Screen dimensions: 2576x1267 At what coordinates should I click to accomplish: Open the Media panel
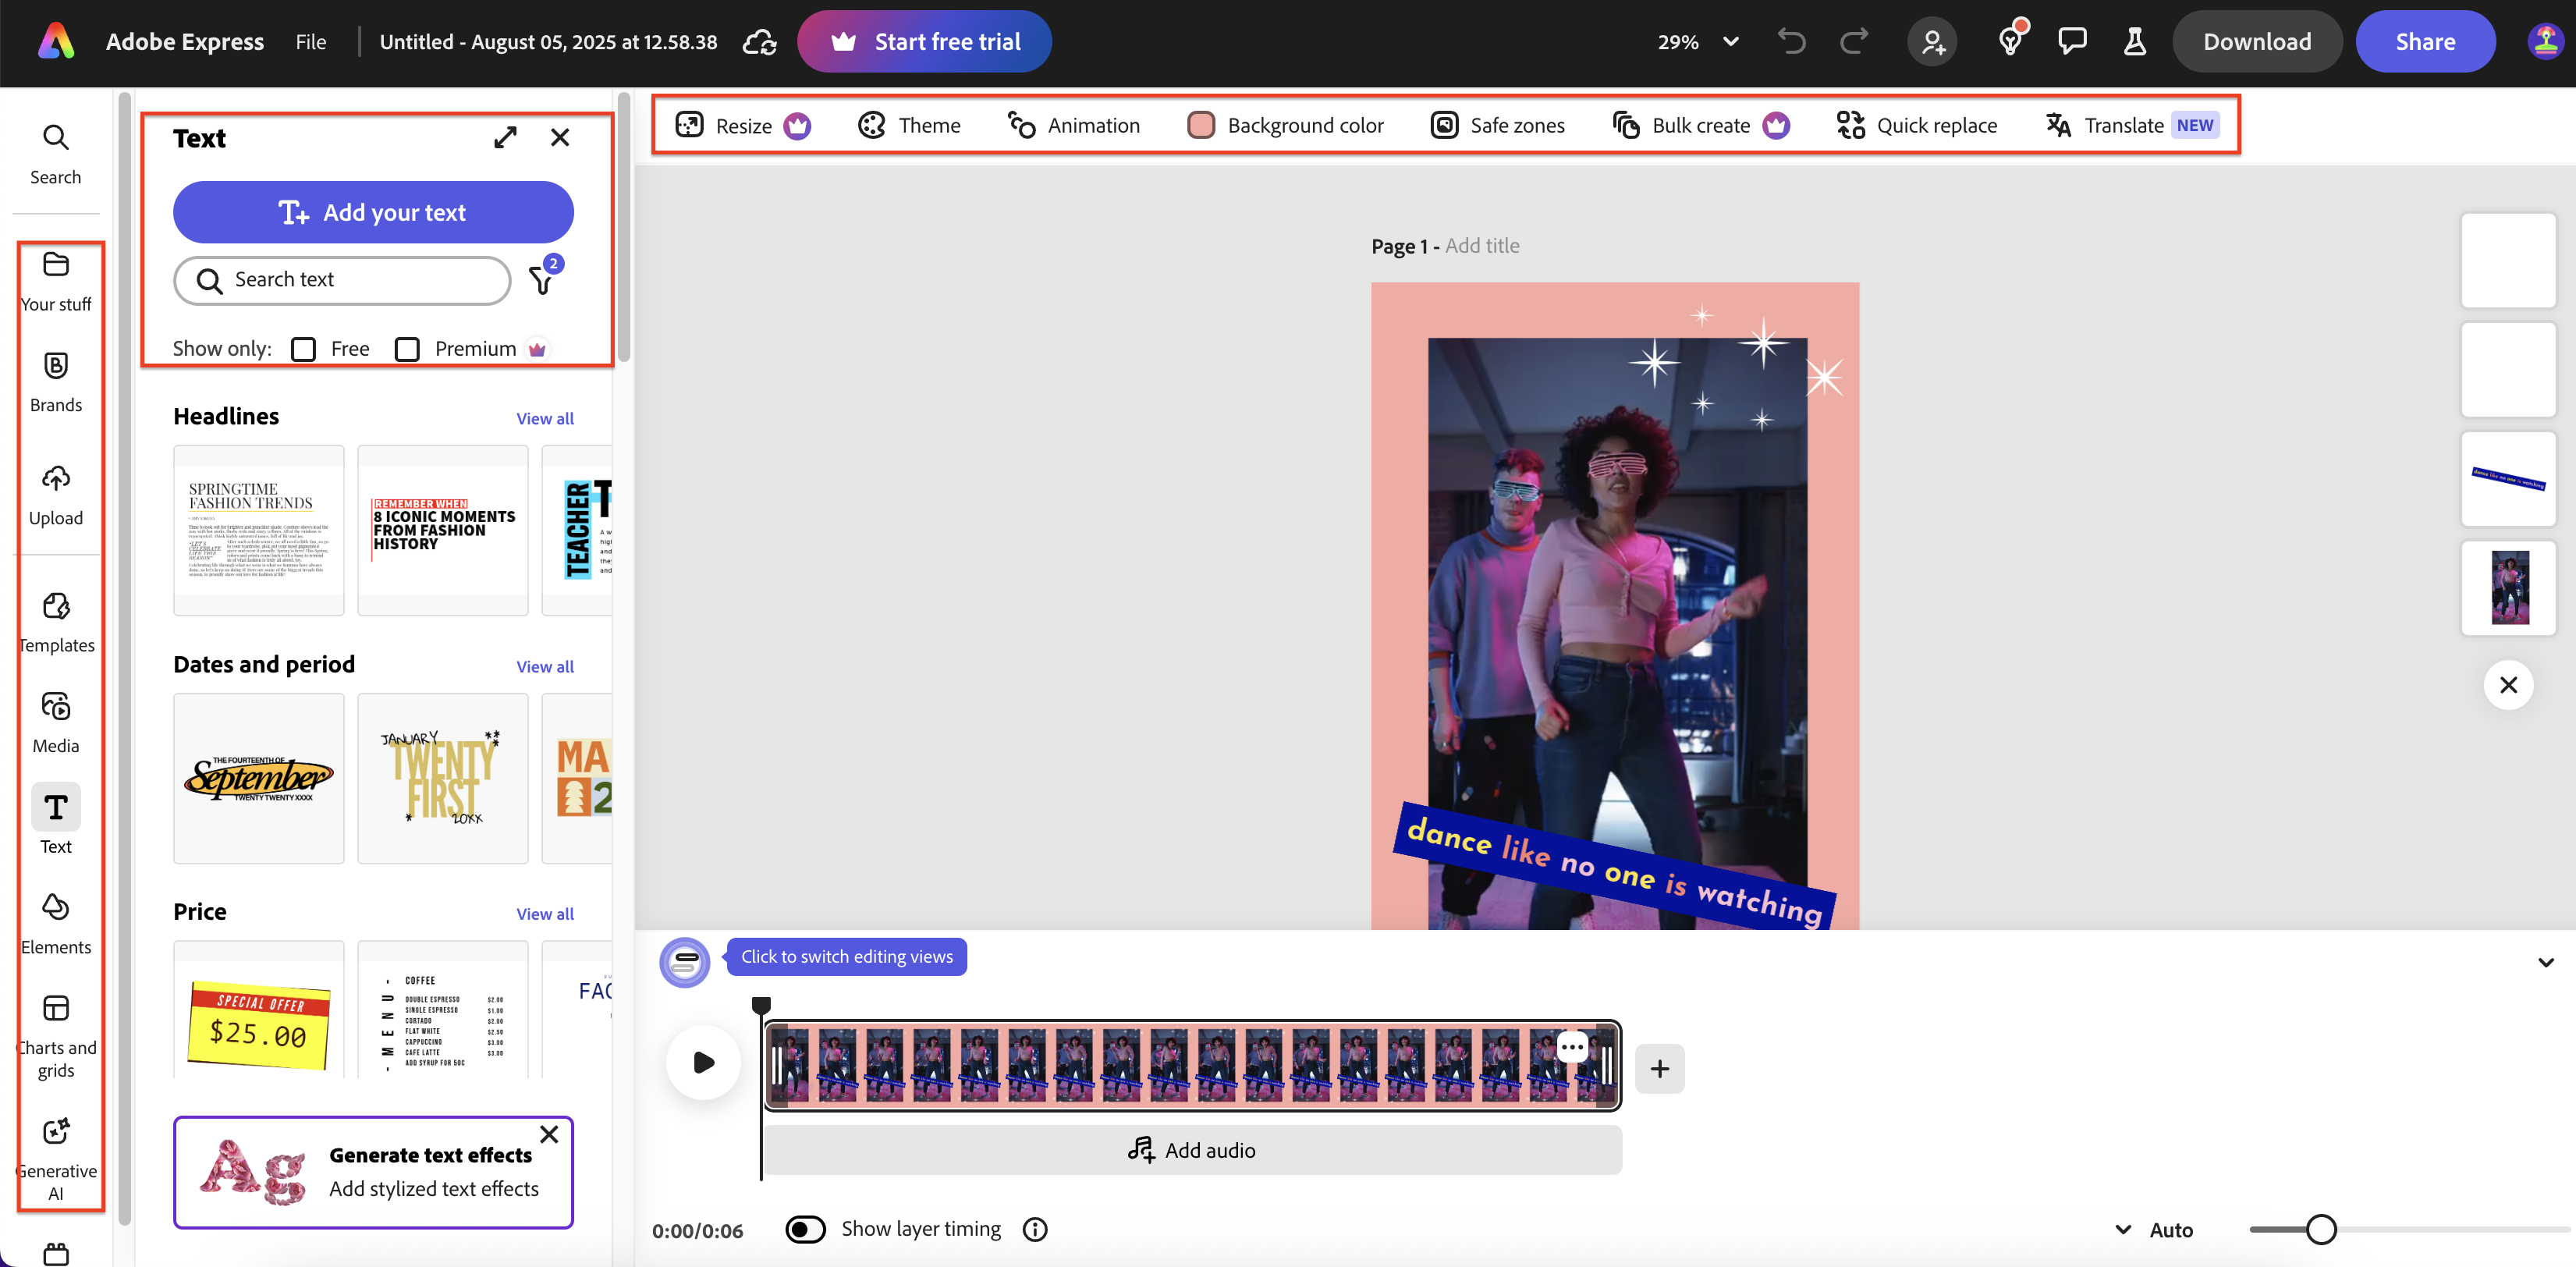pyautogui.click(x=56, y=723)
